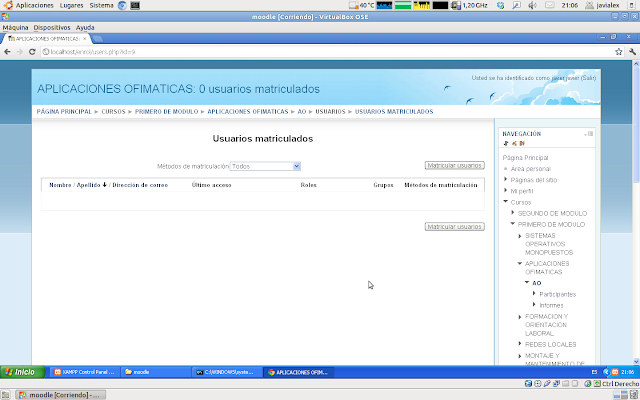Expand SISTEMAS OPERATIVOS MONOPUESTOS node

pos(520,236)
